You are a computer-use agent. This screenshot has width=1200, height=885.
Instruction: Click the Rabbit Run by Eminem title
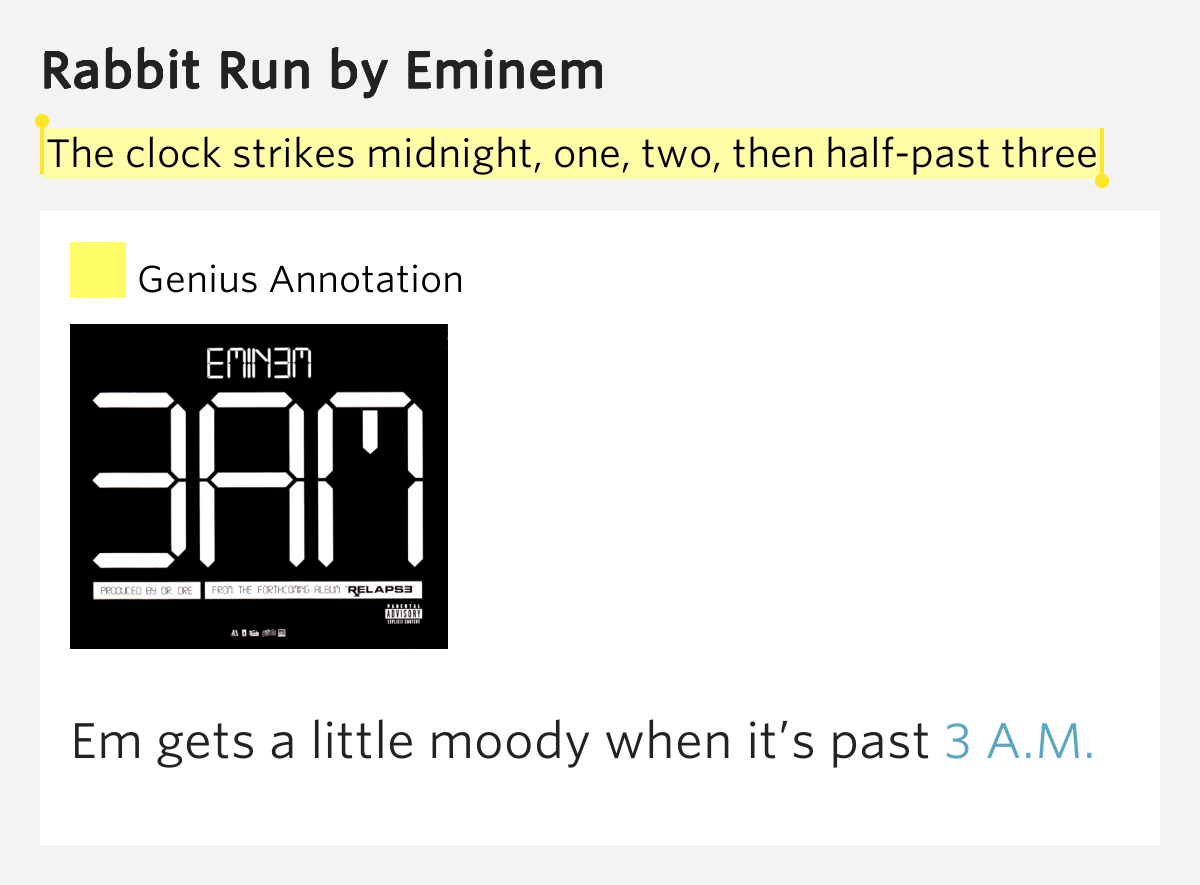323,71
